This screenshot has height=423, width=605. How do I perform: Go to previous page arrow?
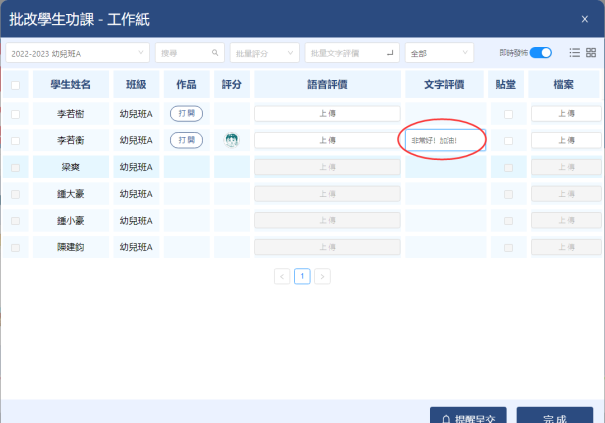click(282, 276)
